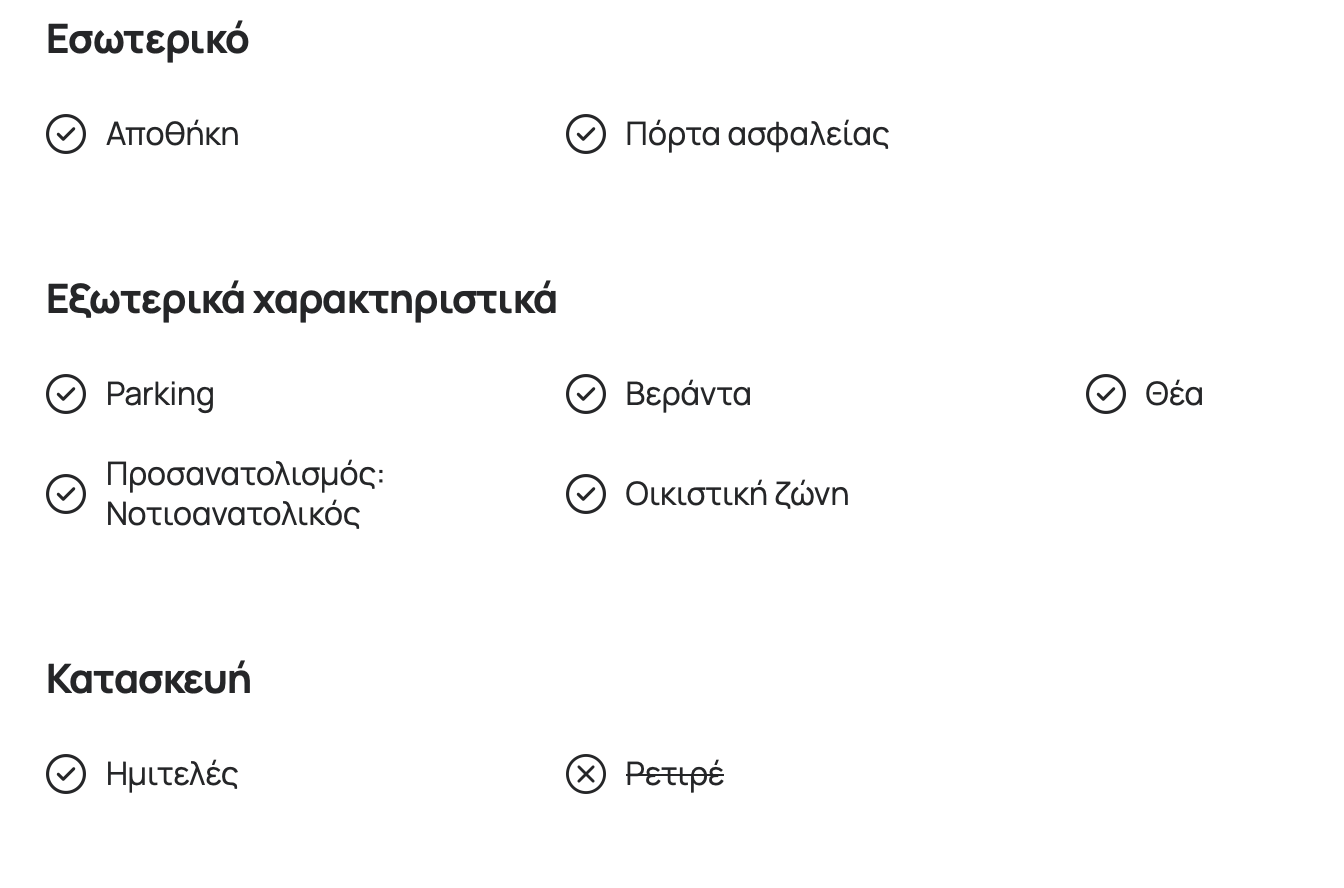Click the Βεράντα feature text
Image resolution: width=1344 pixels, height=888 pixels.
tap(688, 394)
